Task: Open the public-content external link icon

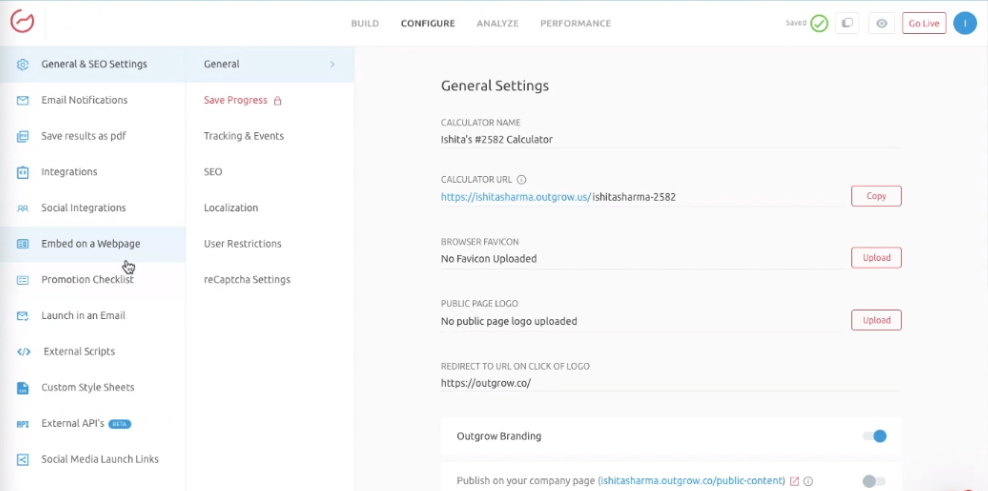Action: click(794, 481)
